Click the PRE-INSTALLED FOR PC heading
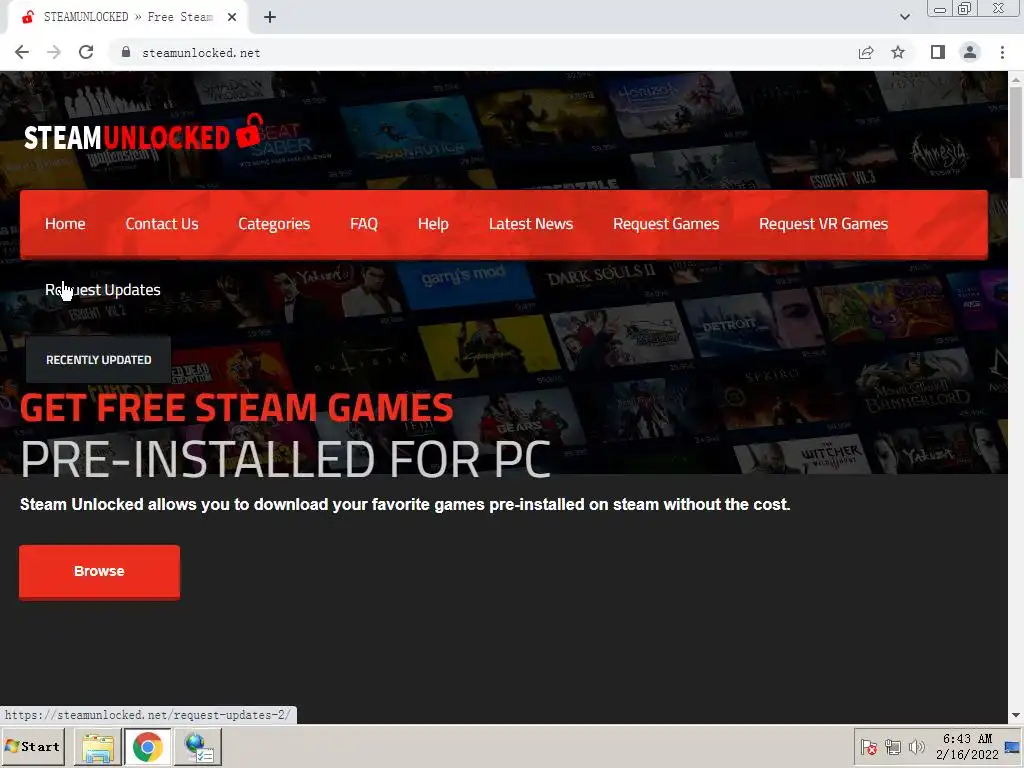The height and width of the screenshot is (768, 1024). tap(285, 460)
